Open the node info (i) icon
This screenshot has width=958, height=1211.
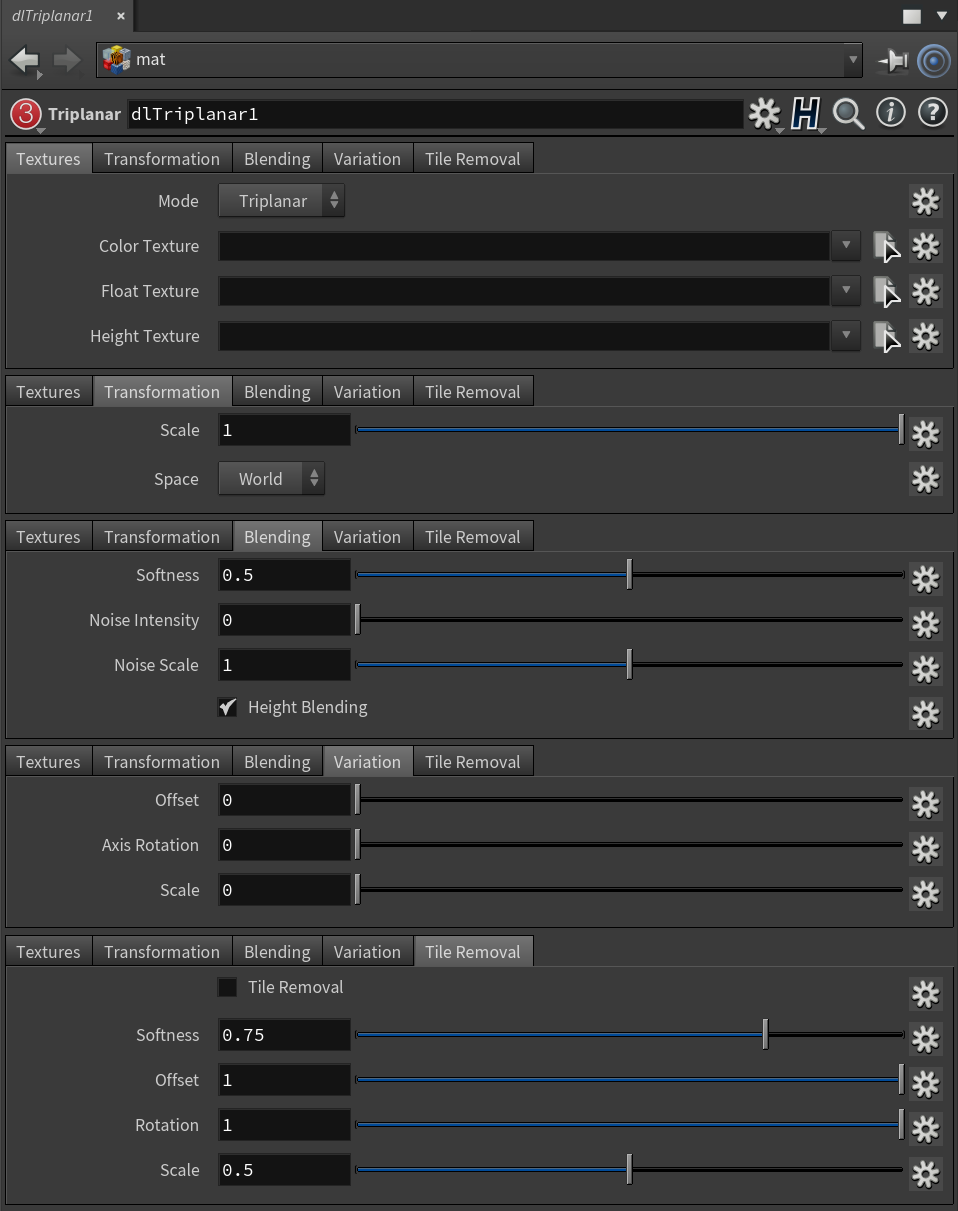890,113
